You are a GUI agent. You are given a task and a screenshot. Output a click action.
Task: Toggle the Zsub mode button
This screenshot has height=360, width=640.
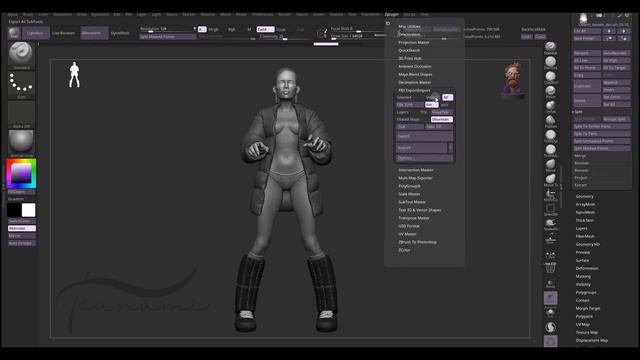click(x=281, y=29)
